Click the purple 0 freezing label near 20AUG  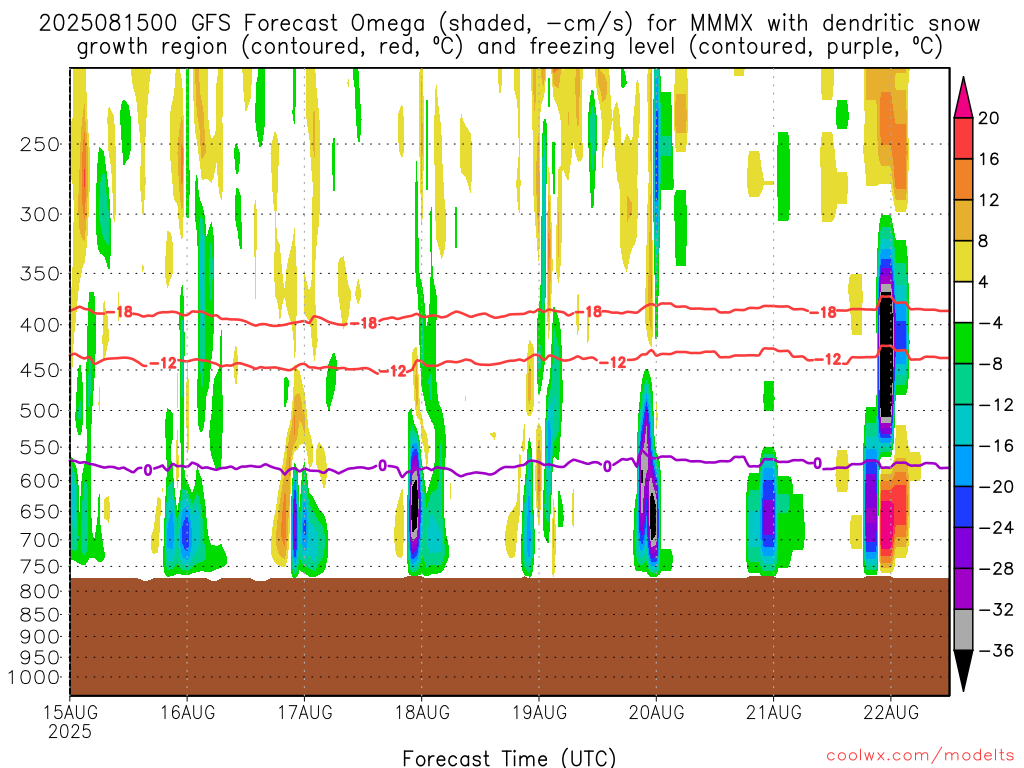(607, 466)
